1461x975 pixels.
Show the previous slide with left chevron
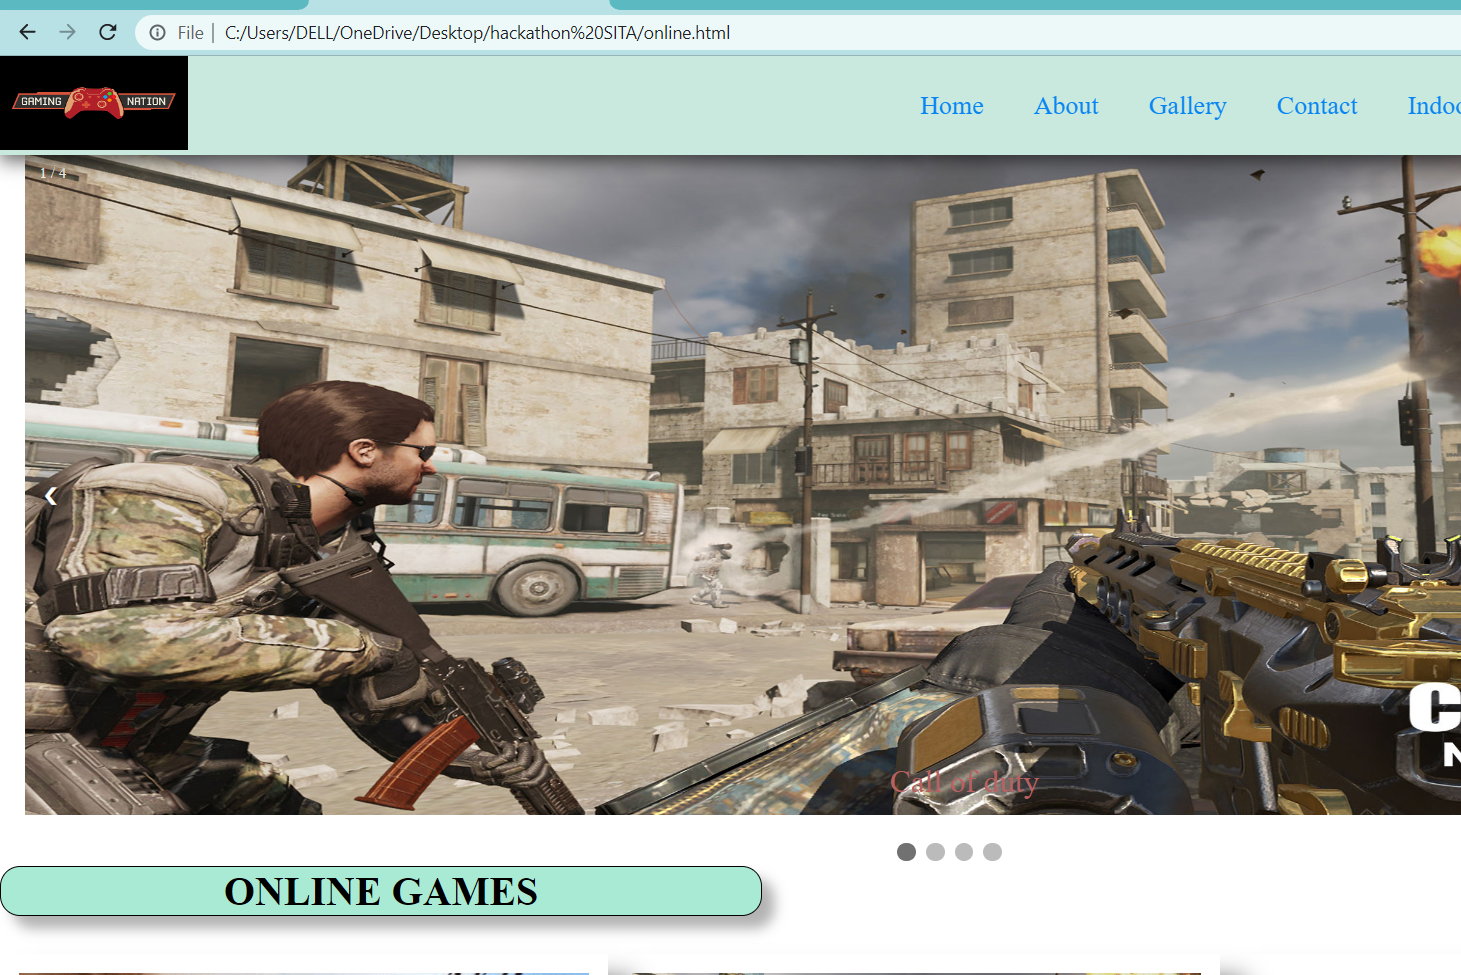[x=50, y=495]
